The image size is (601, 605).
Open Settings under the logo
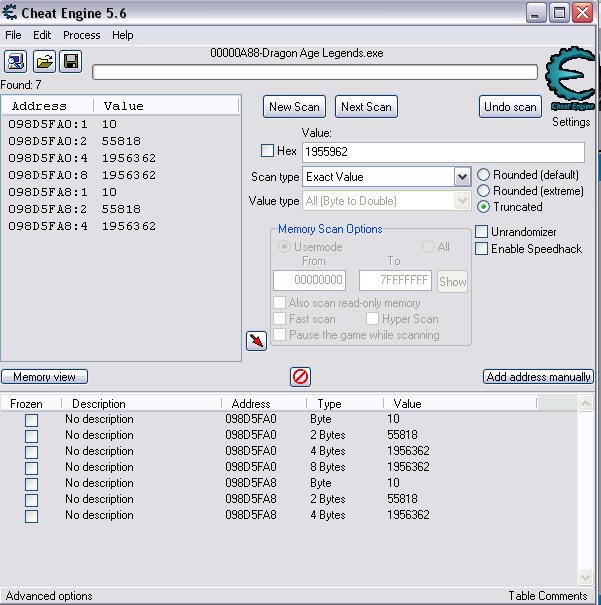pos(571,122)
